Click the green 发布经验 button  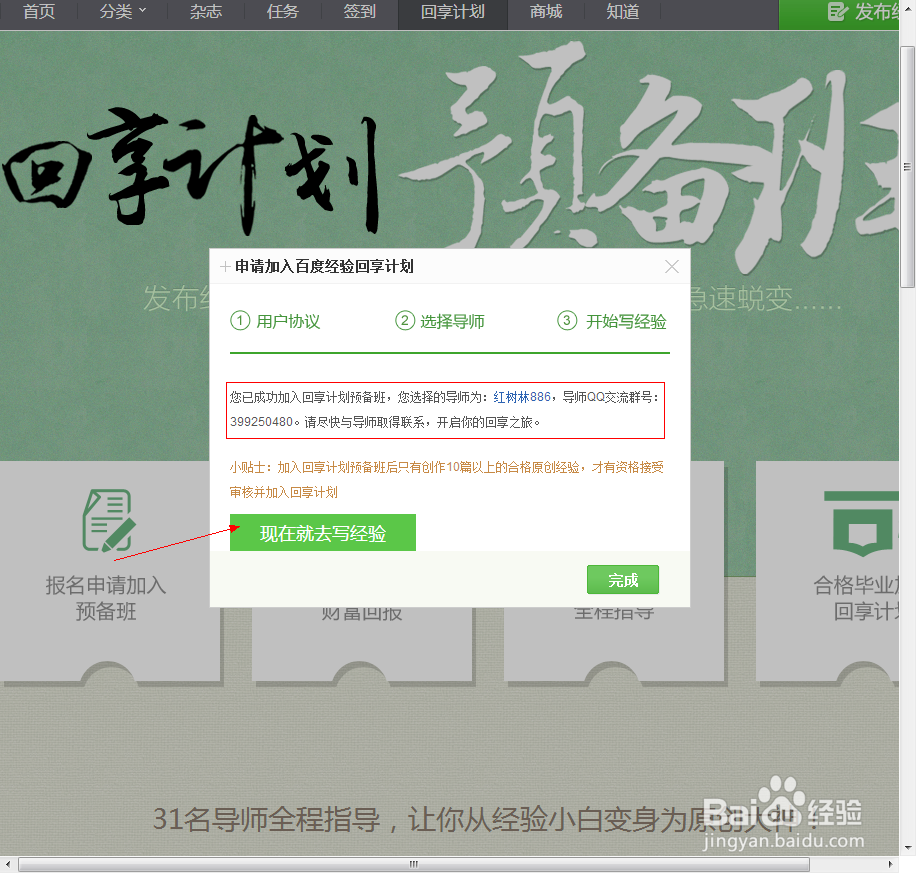coord(839,14)
